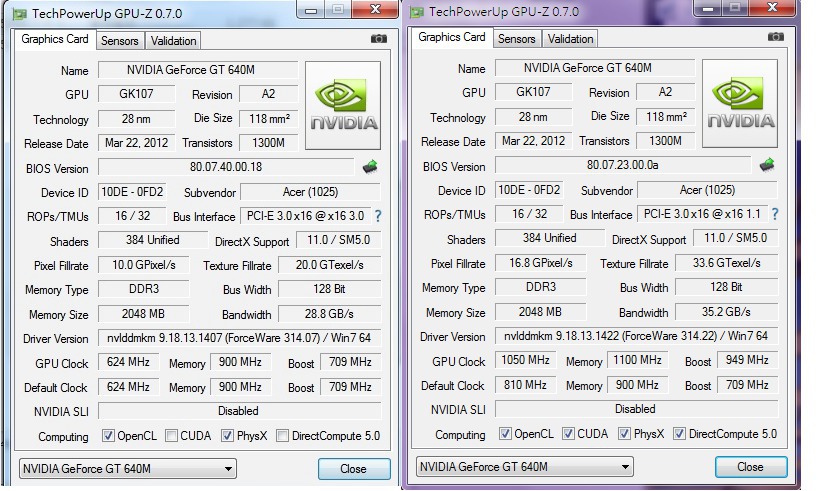
Task: Click Bandwidth 28.8 GB/s value
Action: point(329,313)
